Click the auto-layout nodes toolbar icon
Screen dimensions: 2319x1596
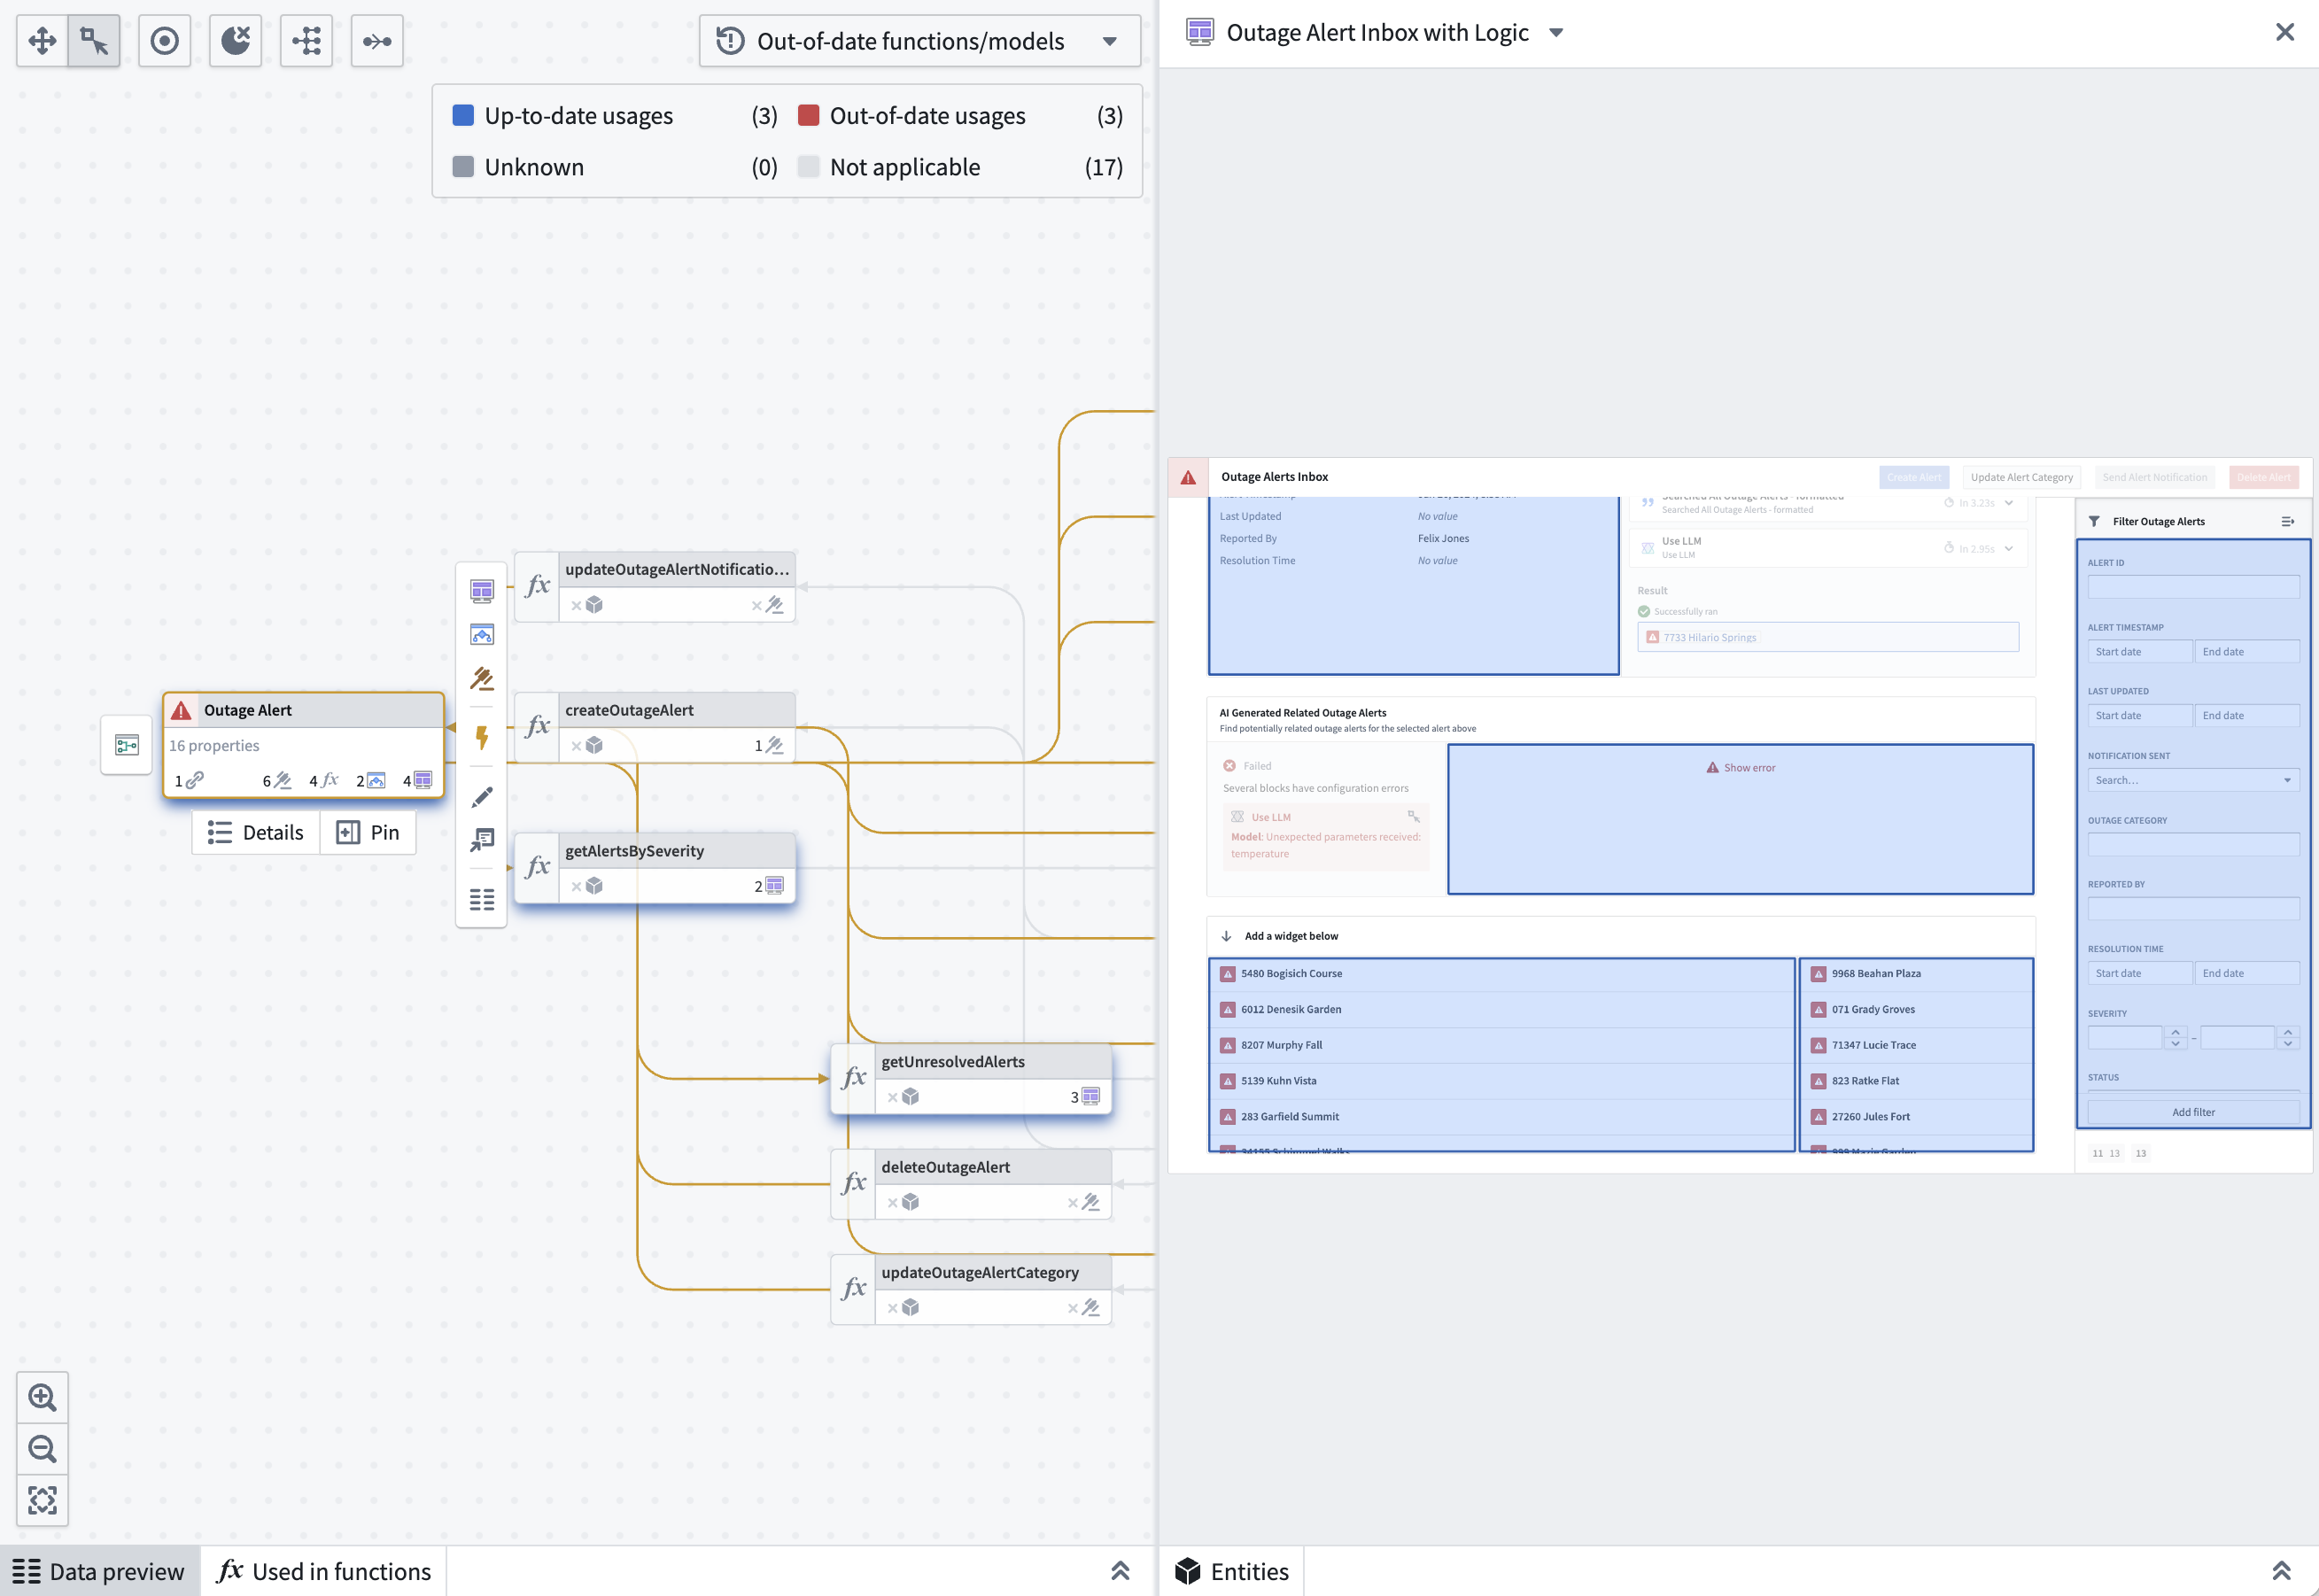pyautogui.click(x=306, y=41)
